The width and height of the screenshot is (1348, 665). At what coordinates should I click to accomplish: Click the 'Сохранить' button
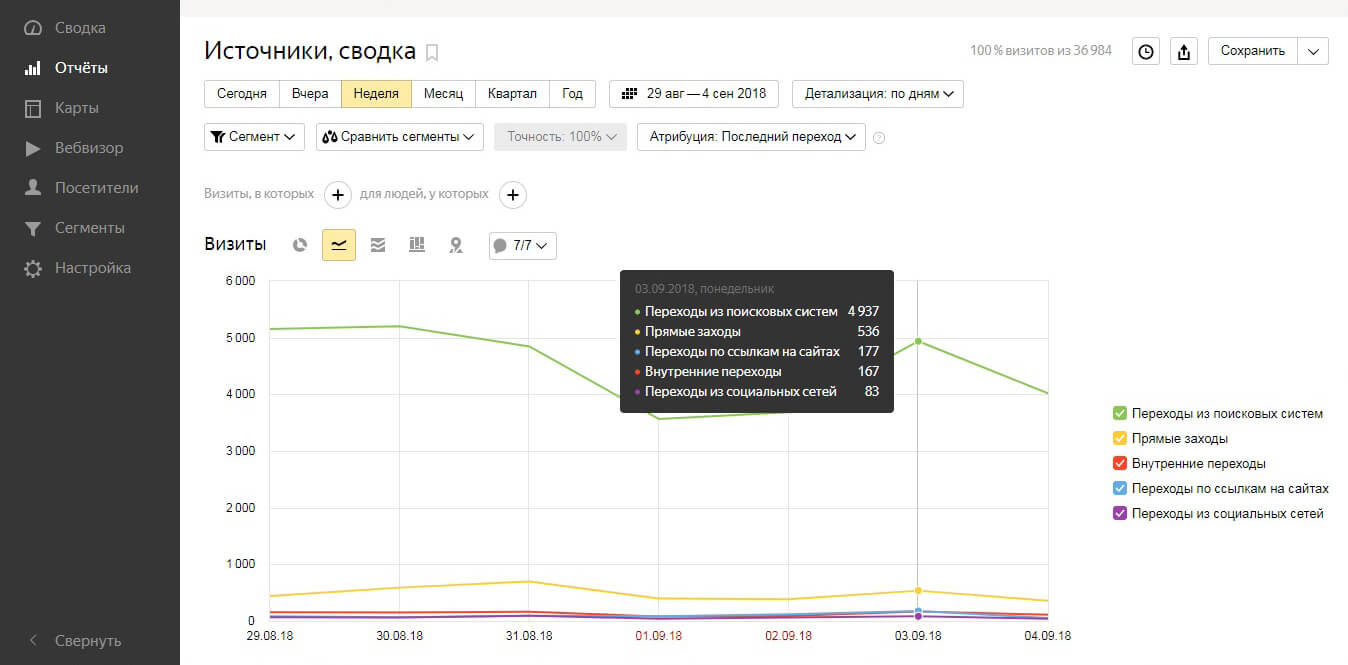click(x=1252, y=51)
